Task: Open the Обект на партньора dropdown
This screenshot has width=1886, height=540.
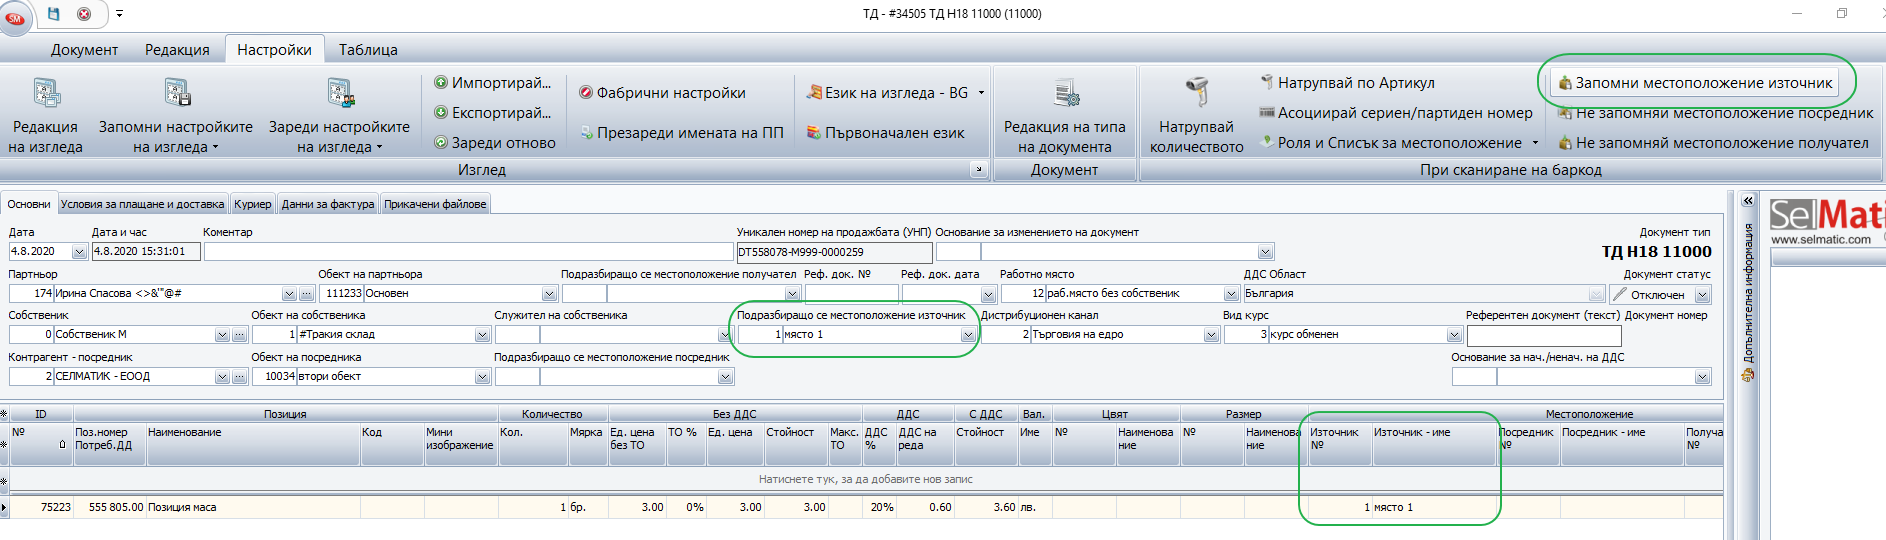Action: [549, 294]
